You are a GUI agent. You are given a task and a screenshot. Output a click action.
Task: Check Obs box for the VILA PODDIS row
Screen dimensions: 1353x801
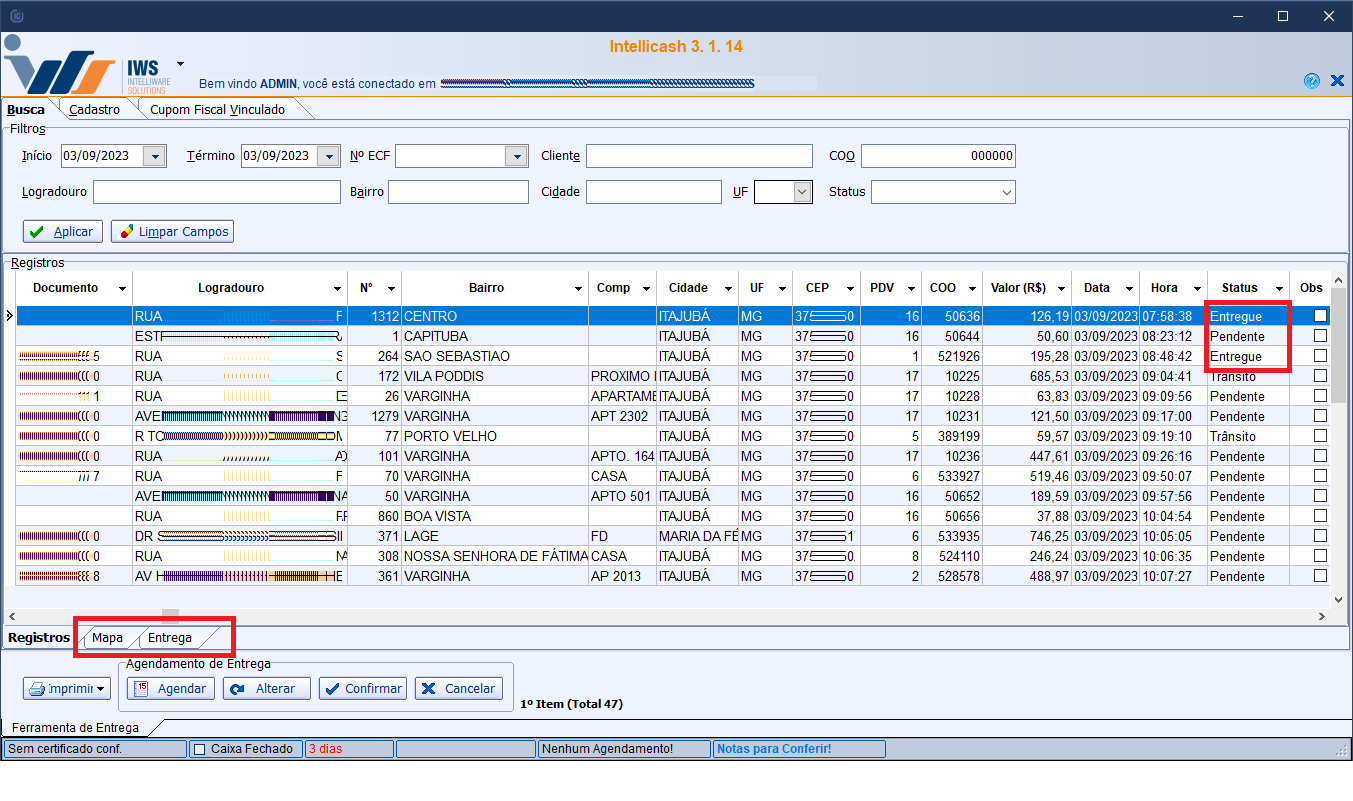[1320, 376]
